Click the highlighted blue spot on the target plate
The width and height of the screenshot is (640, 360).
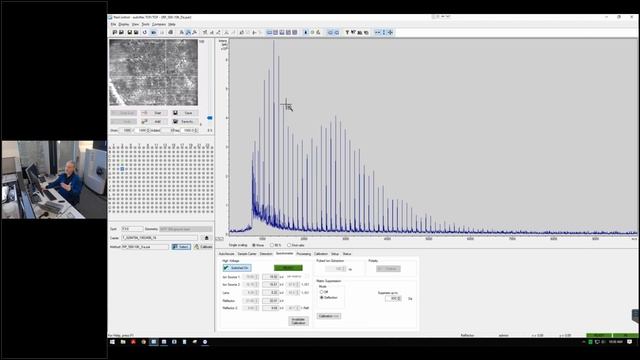tap(122, 169)
